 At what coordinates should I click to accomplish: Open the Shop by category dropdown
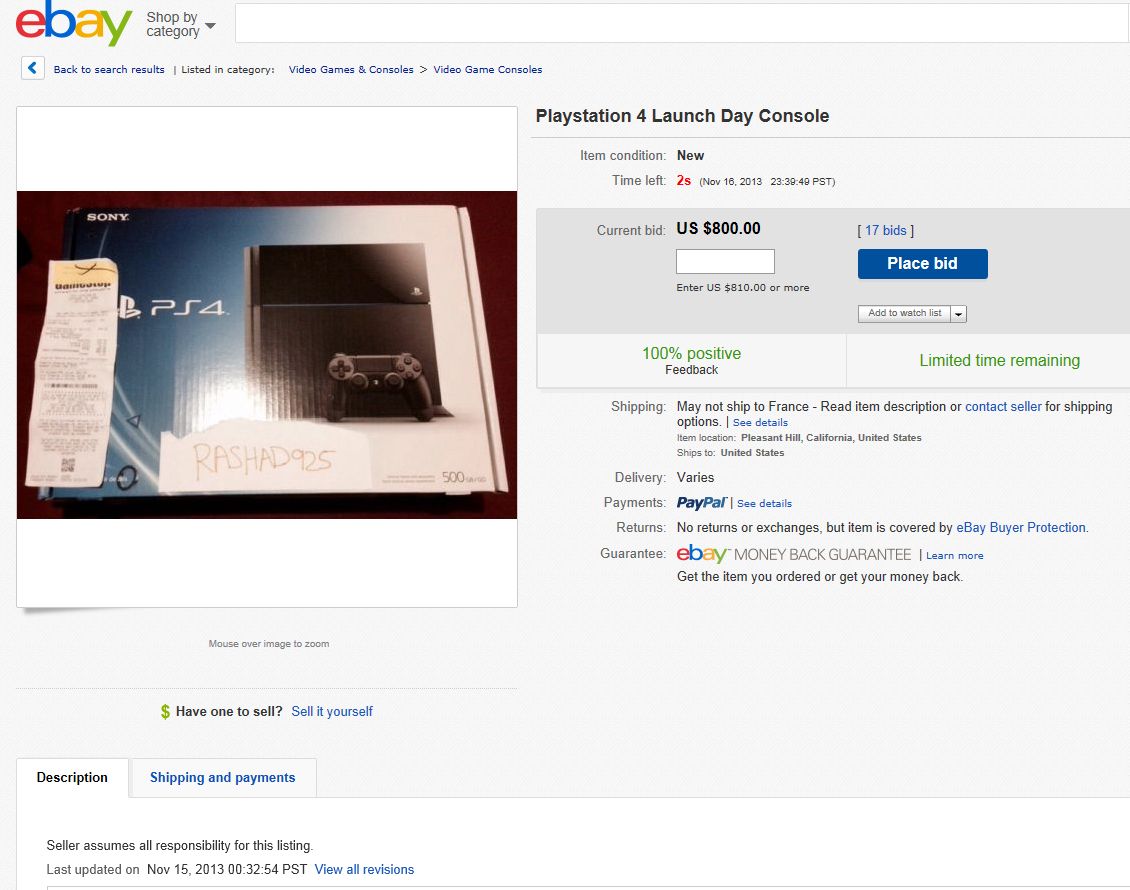point(180,25)
